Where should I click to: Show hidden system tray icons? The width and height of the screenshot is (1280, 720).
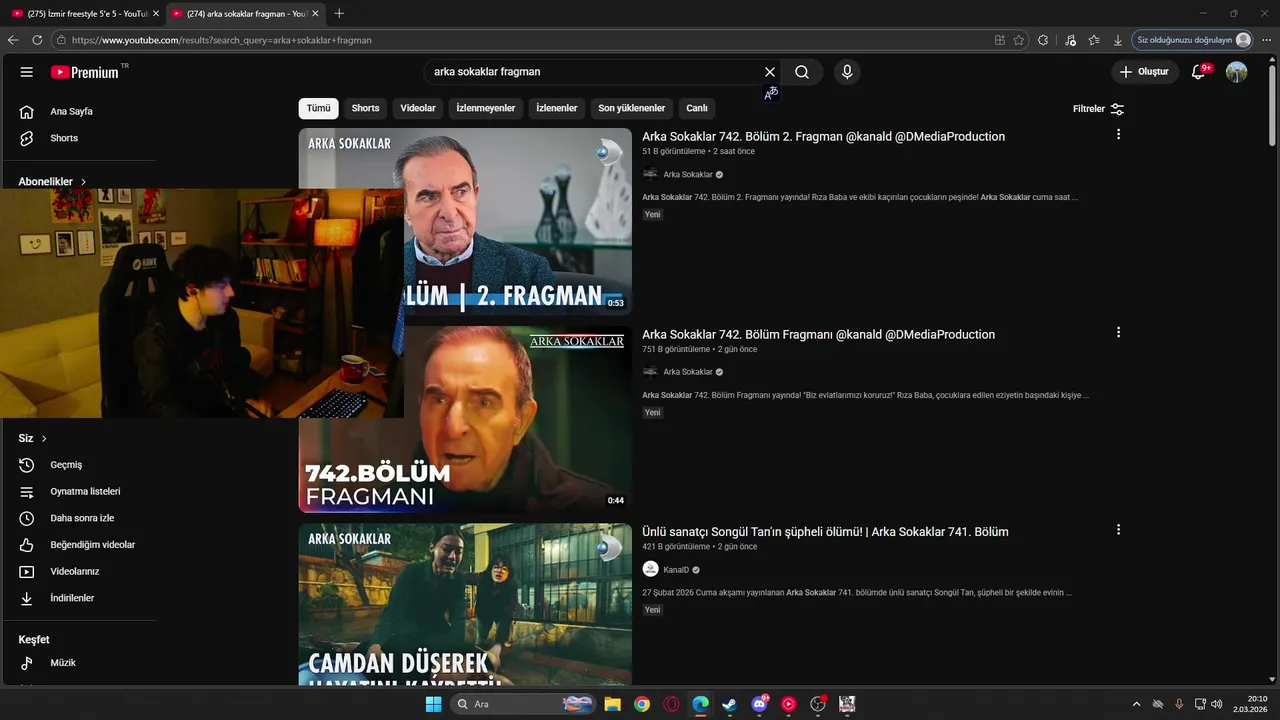pyautogui.click(x=1136, y=704)
